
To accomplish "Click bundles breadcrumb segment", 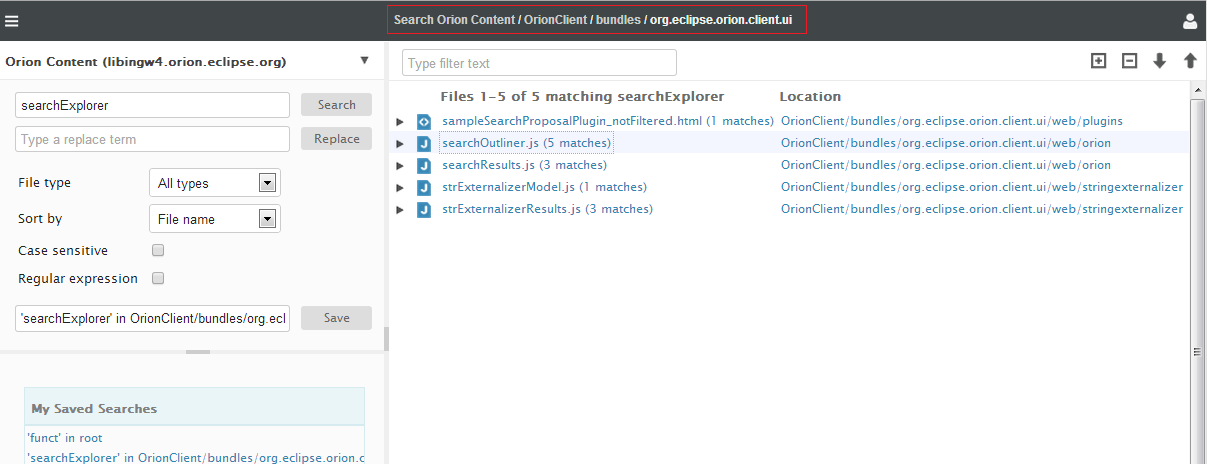I will [618, 20].
